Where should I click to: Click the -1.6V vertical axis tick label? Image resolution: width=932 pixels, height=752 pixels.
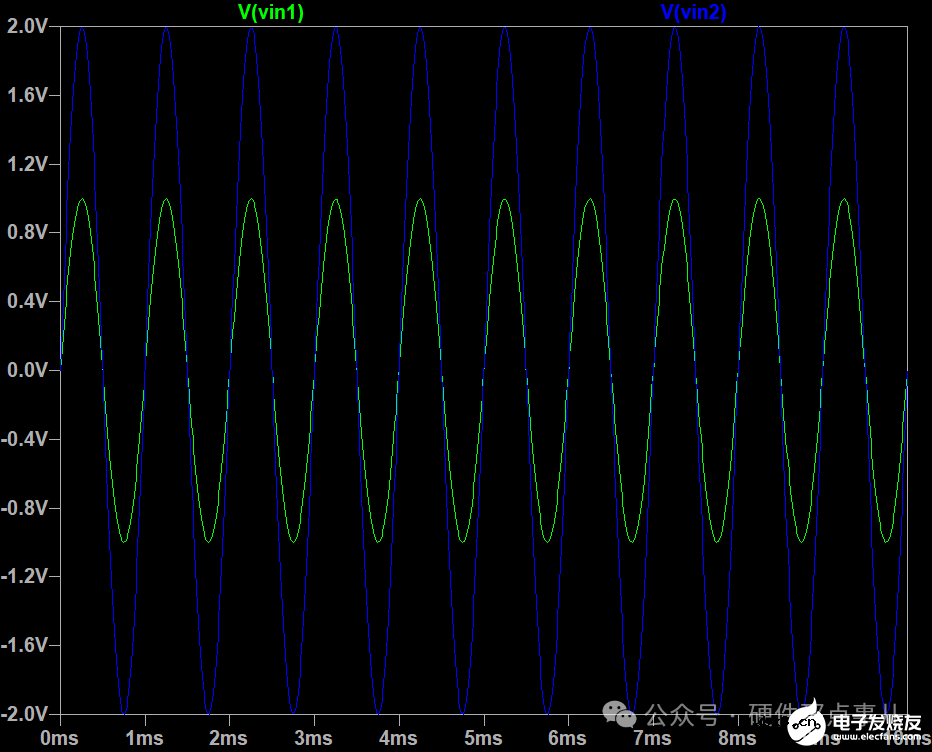[25, 646]
